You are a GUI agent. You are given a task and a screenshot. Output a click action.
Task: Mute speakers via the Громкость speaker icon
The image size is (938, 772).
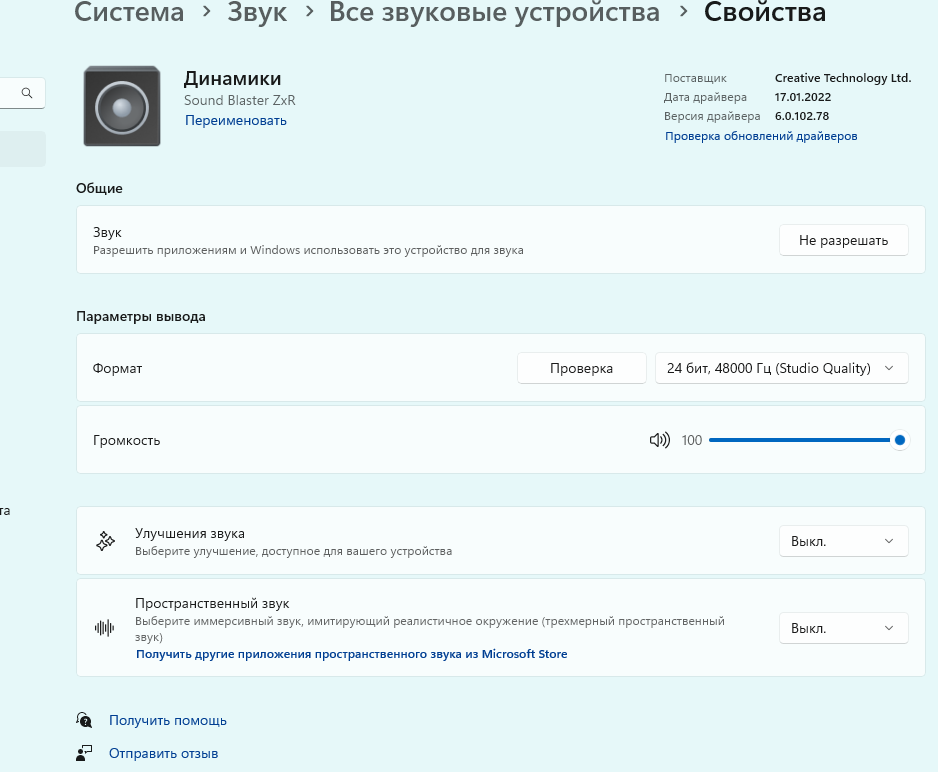tap(659, 440)
